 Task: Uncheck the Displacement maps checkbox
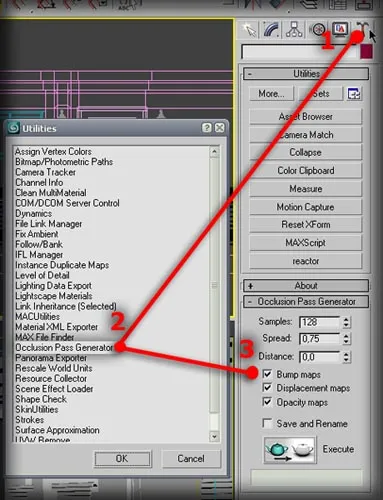267,388
